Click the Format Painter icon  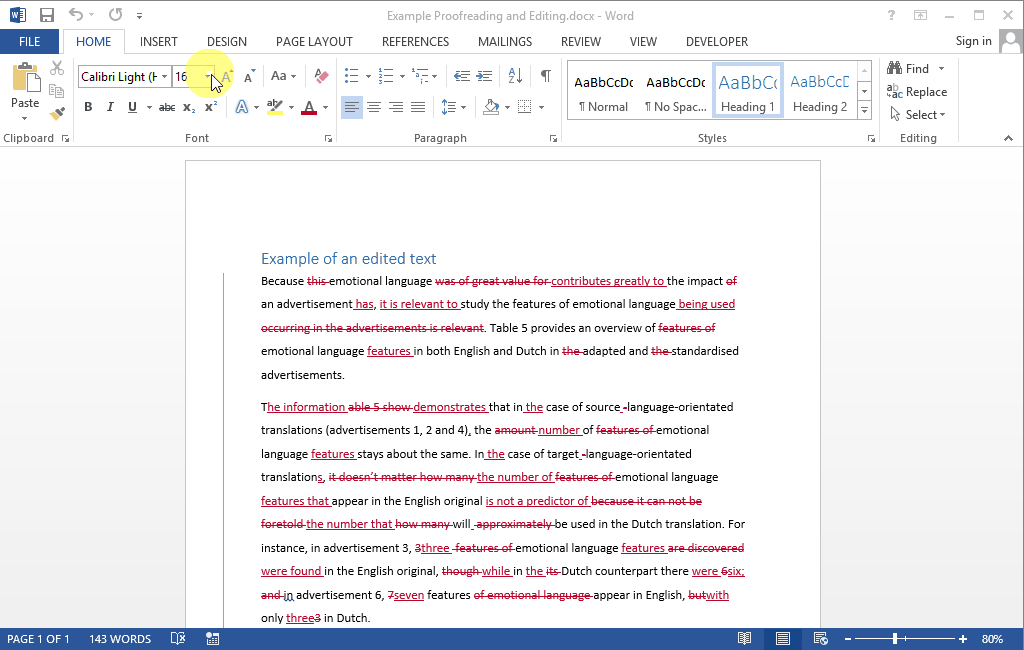[x=57, y=113]
